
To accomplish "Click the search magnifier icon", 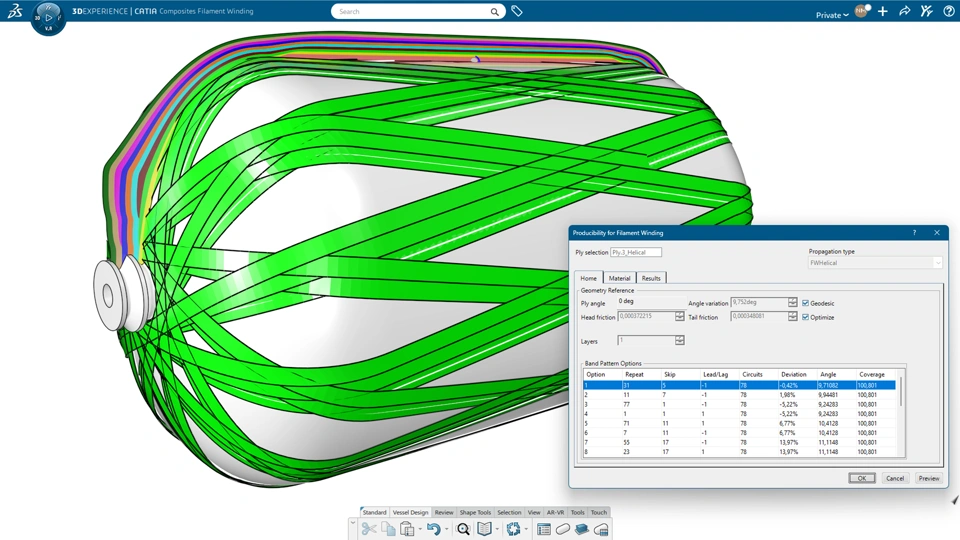I will [494, 12].
